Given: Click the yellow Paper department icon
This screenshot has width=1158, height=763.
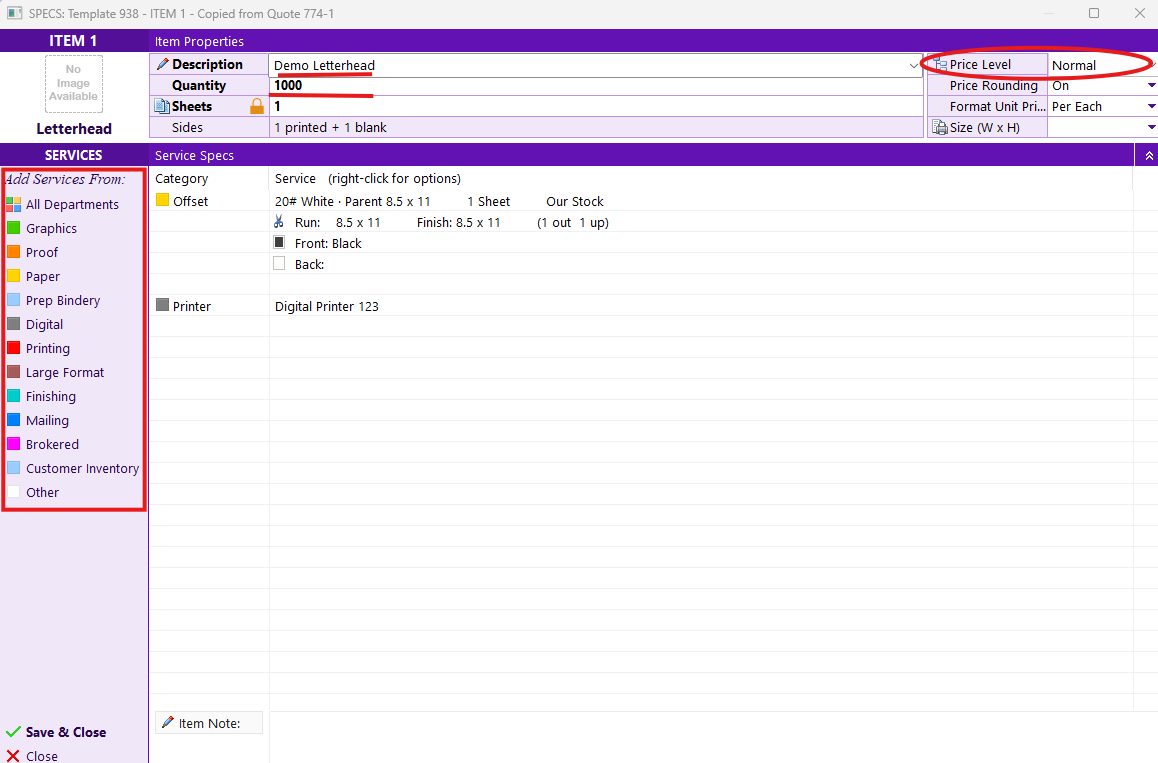Looking at the screenshot, I should [13, 276].
